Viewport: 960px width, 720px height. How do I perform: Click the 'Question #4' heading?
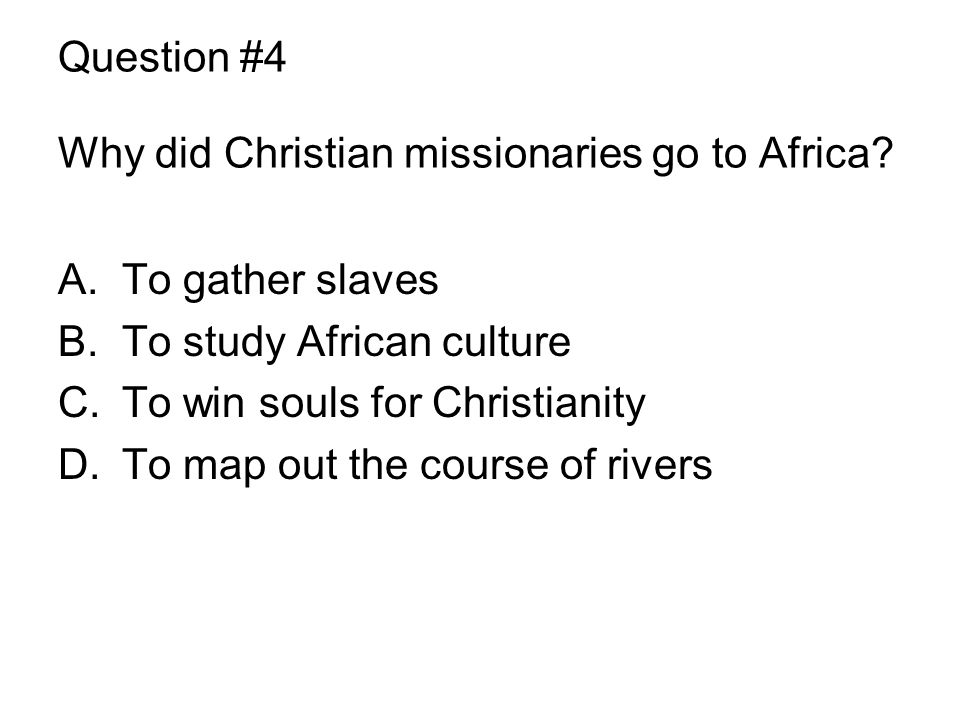tap(171, 58)
